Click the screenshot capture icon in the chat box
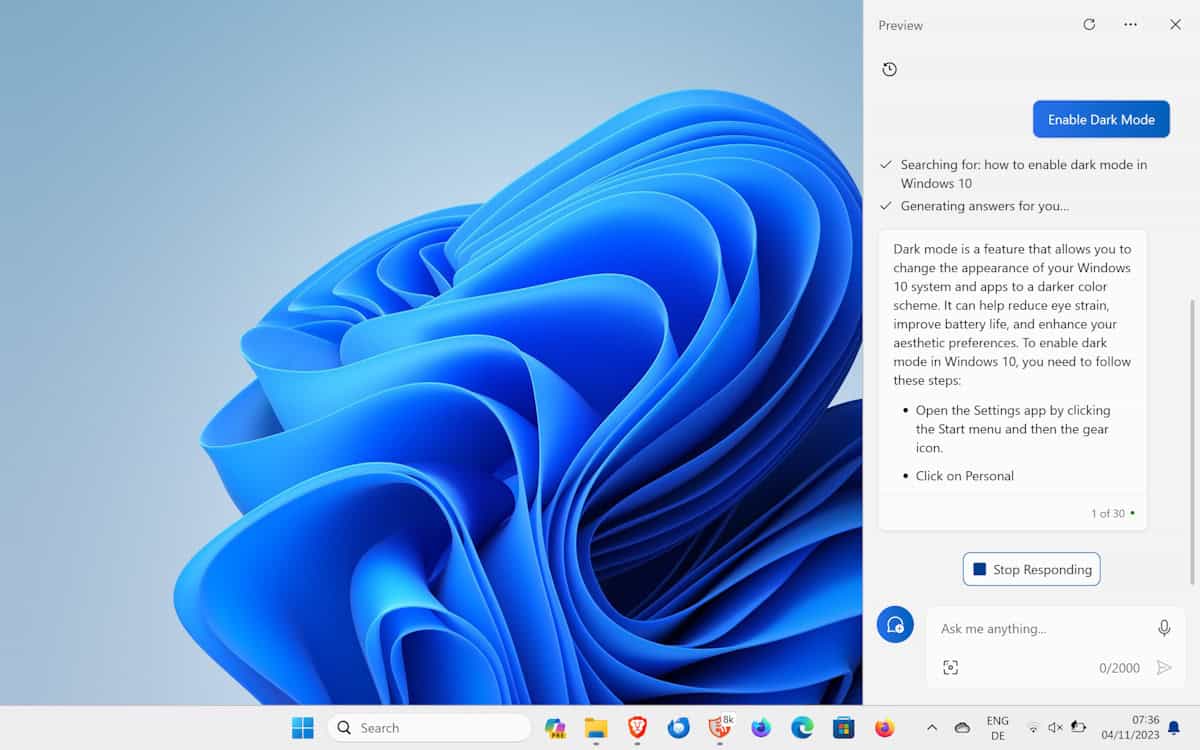Screen dimensions: 1200x750 click(950, 667)
